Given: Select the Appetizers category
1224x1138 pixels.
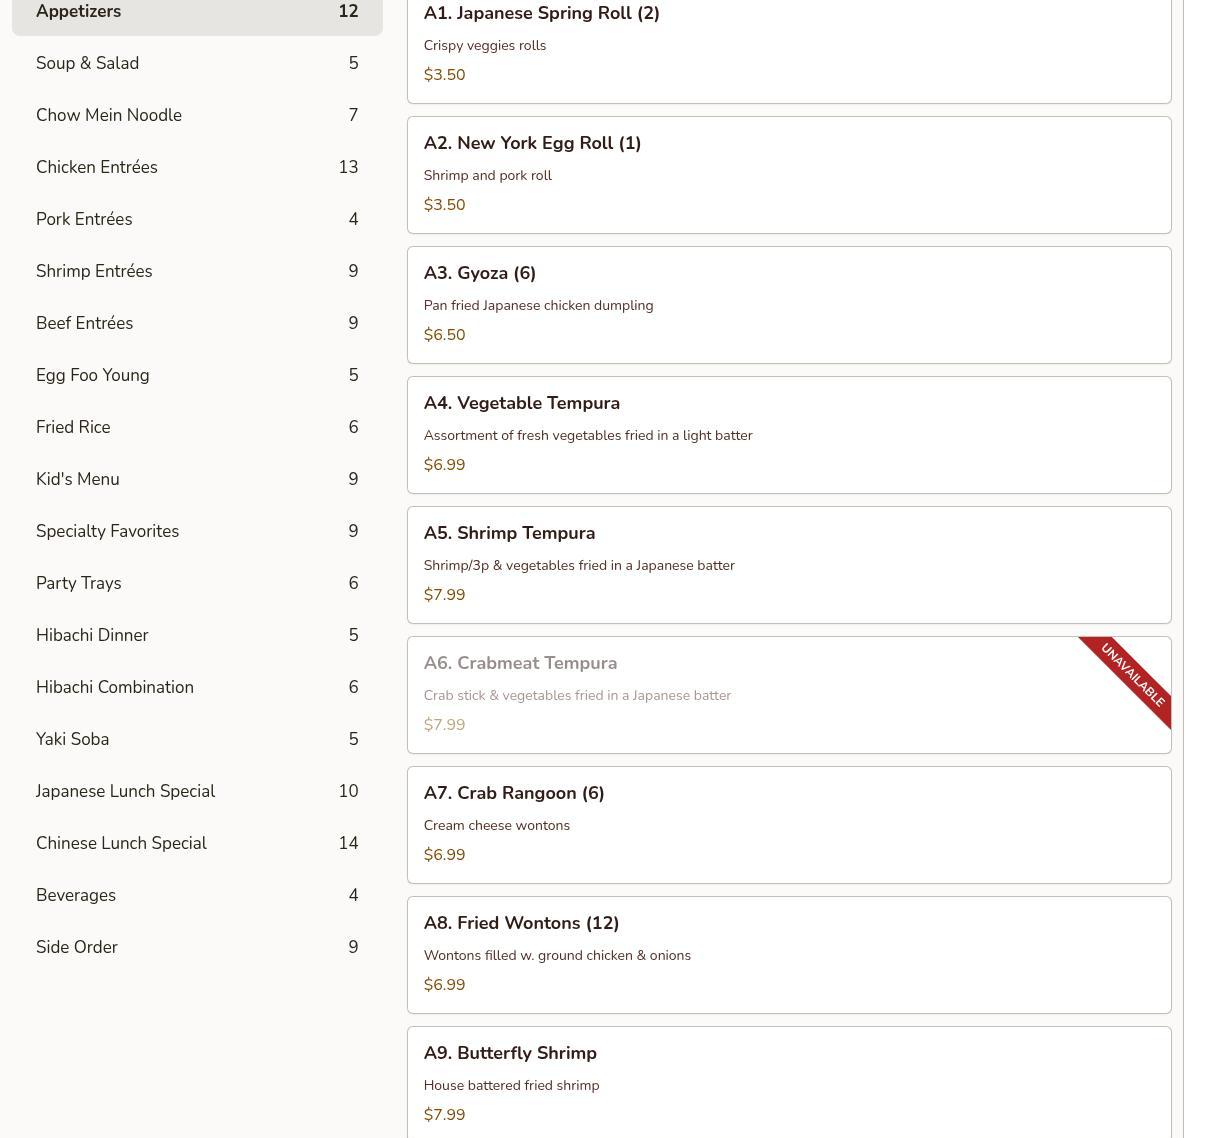Looking at the screenshot, I should click(197, 13).
